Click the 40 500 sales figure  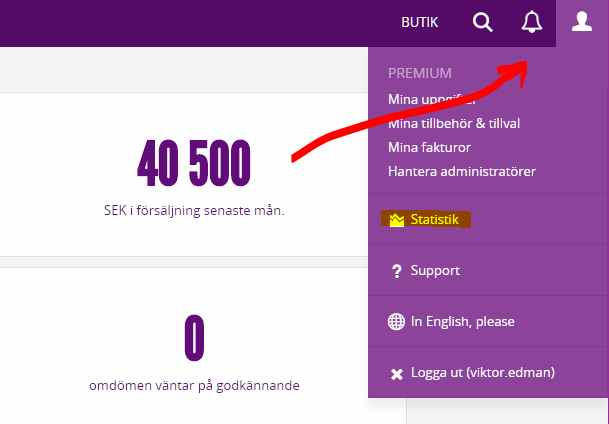pyautogui.click(x=194, y=163)
